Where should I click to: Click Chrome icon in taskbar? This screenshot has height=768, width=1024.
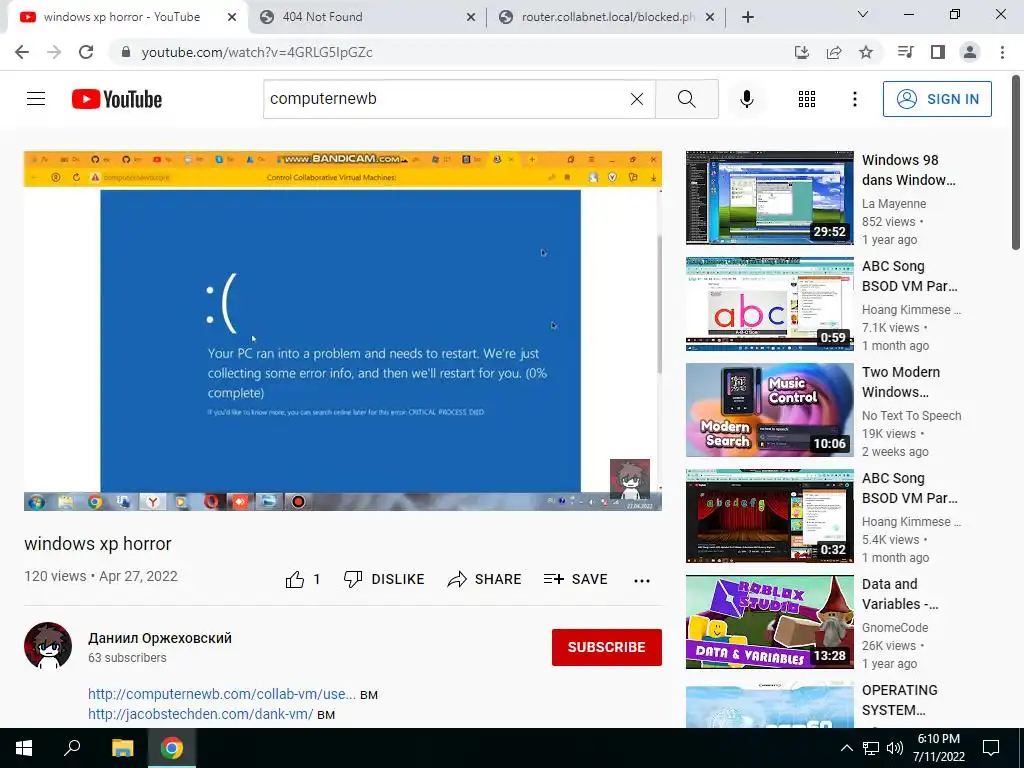pyautogui.click(x=172, y=748)
